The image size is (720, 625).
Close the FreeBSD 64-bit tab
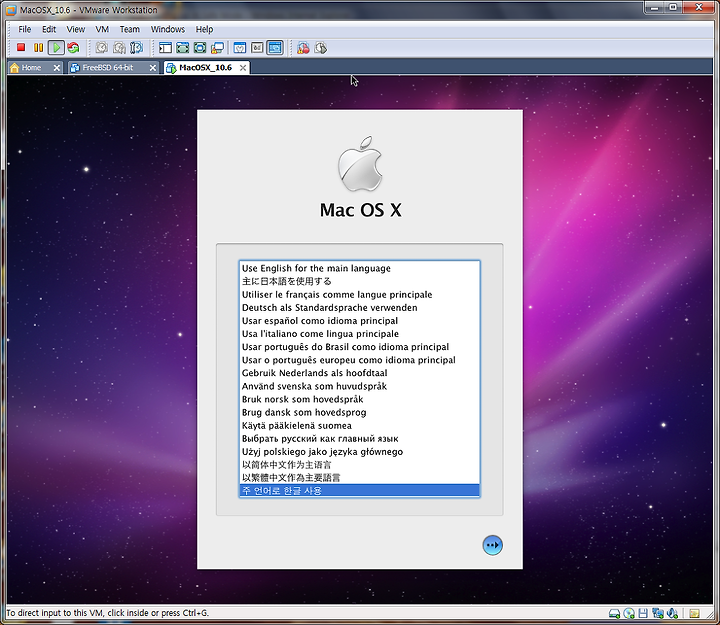click(153, 68)
